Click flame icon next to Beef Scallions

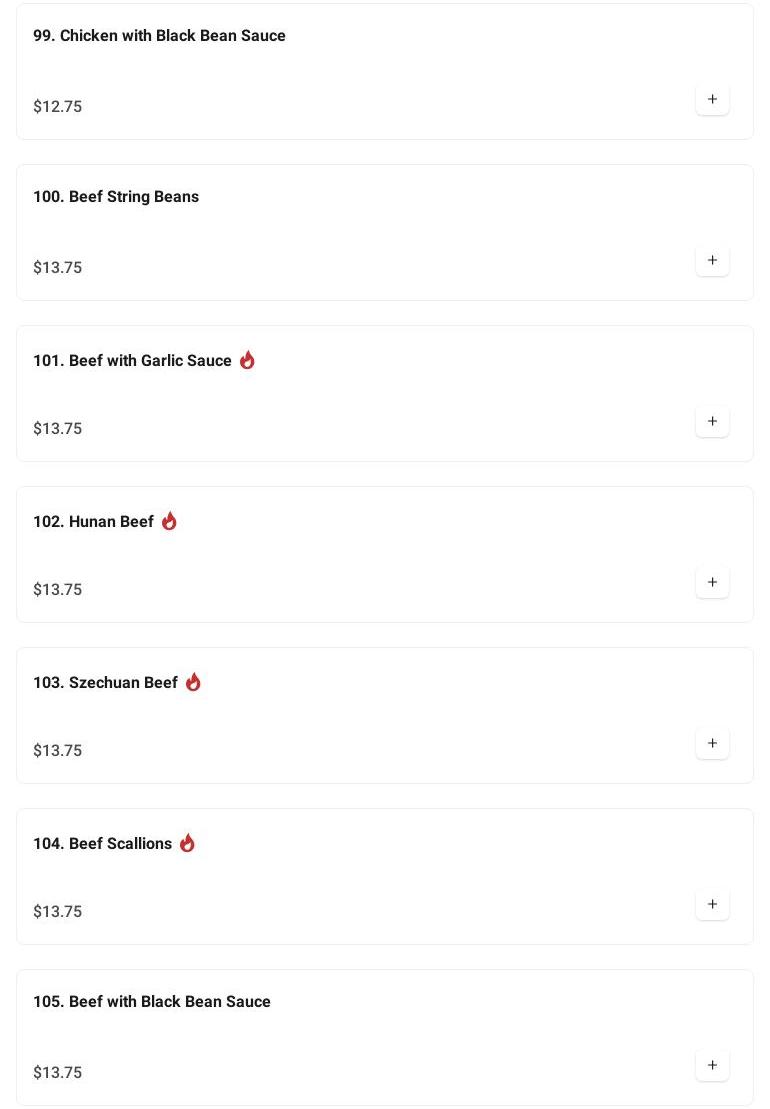(187, 843)
